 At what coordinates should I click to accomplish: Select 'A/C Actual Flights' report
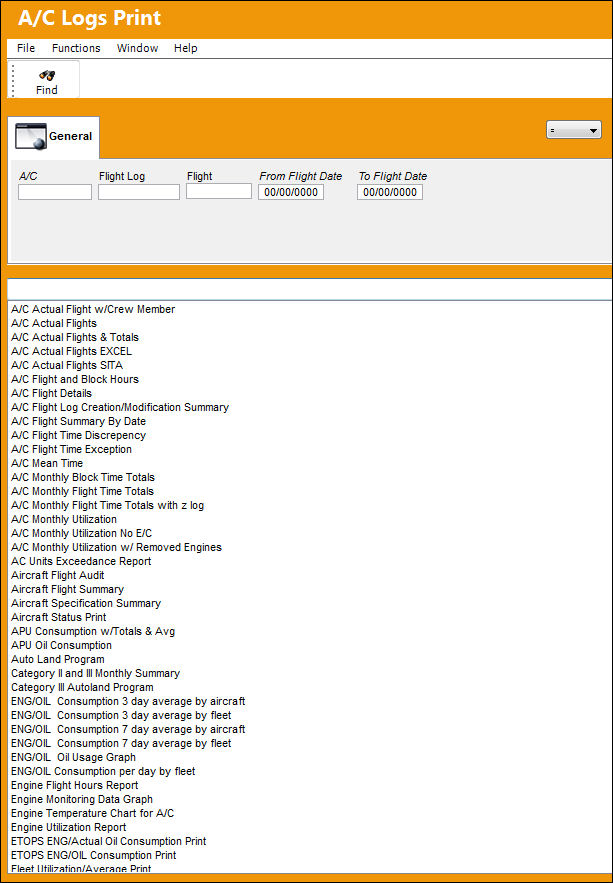tap(54, 323)
